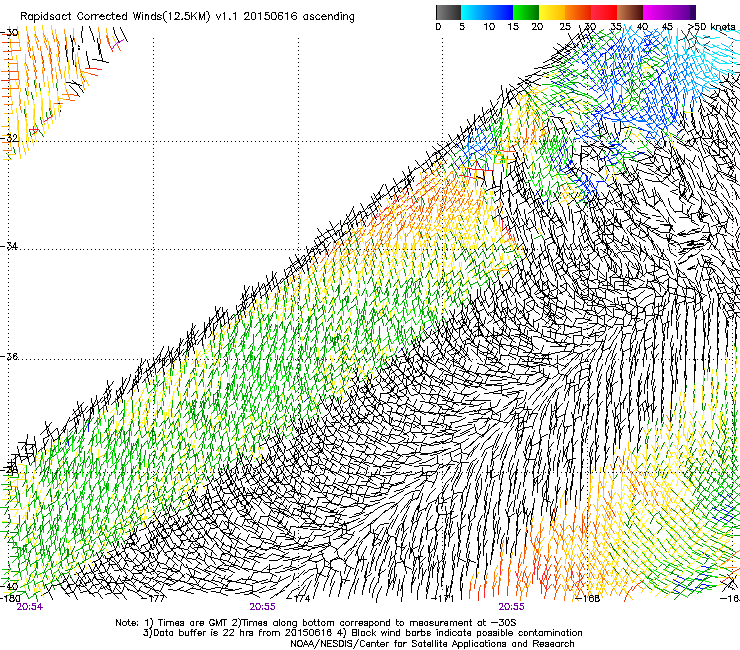Screen dimensions: 740x650
Task: Click note 'Times along bottom correspond to measurement'
Action: (358, 623)
